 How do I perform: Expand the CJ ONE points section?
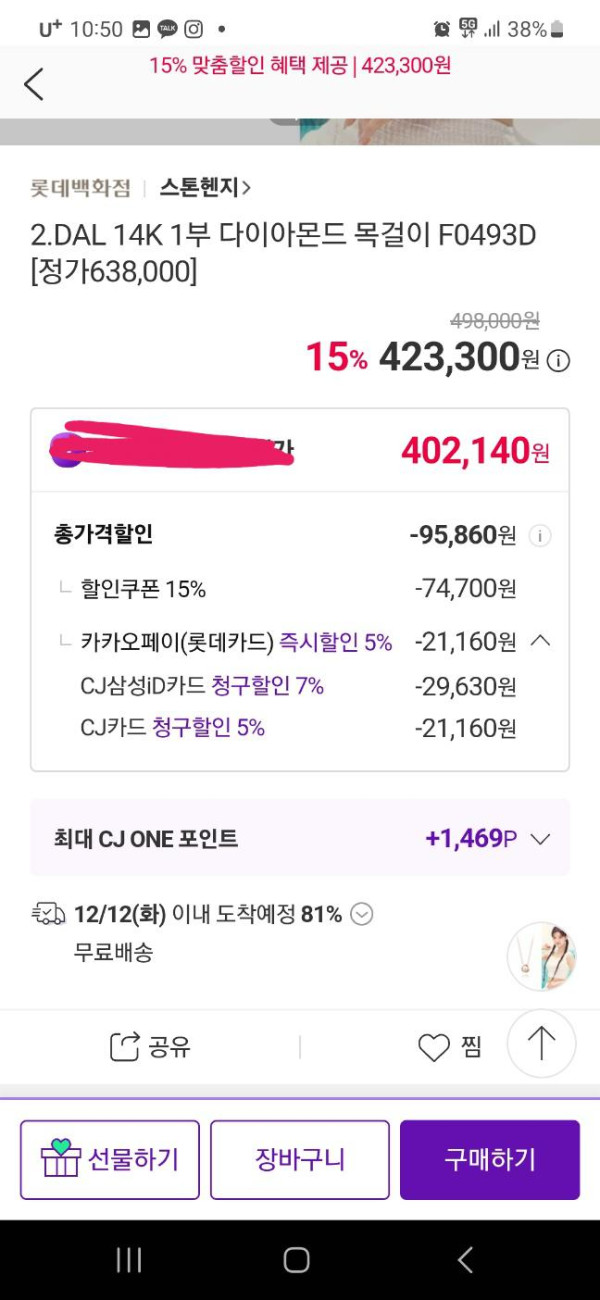[541, 839]
